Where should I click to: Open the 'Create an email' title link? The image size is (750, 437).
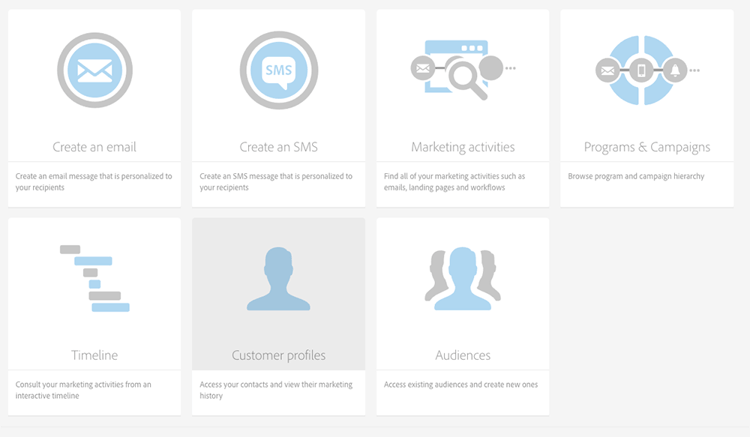(94, 147)
